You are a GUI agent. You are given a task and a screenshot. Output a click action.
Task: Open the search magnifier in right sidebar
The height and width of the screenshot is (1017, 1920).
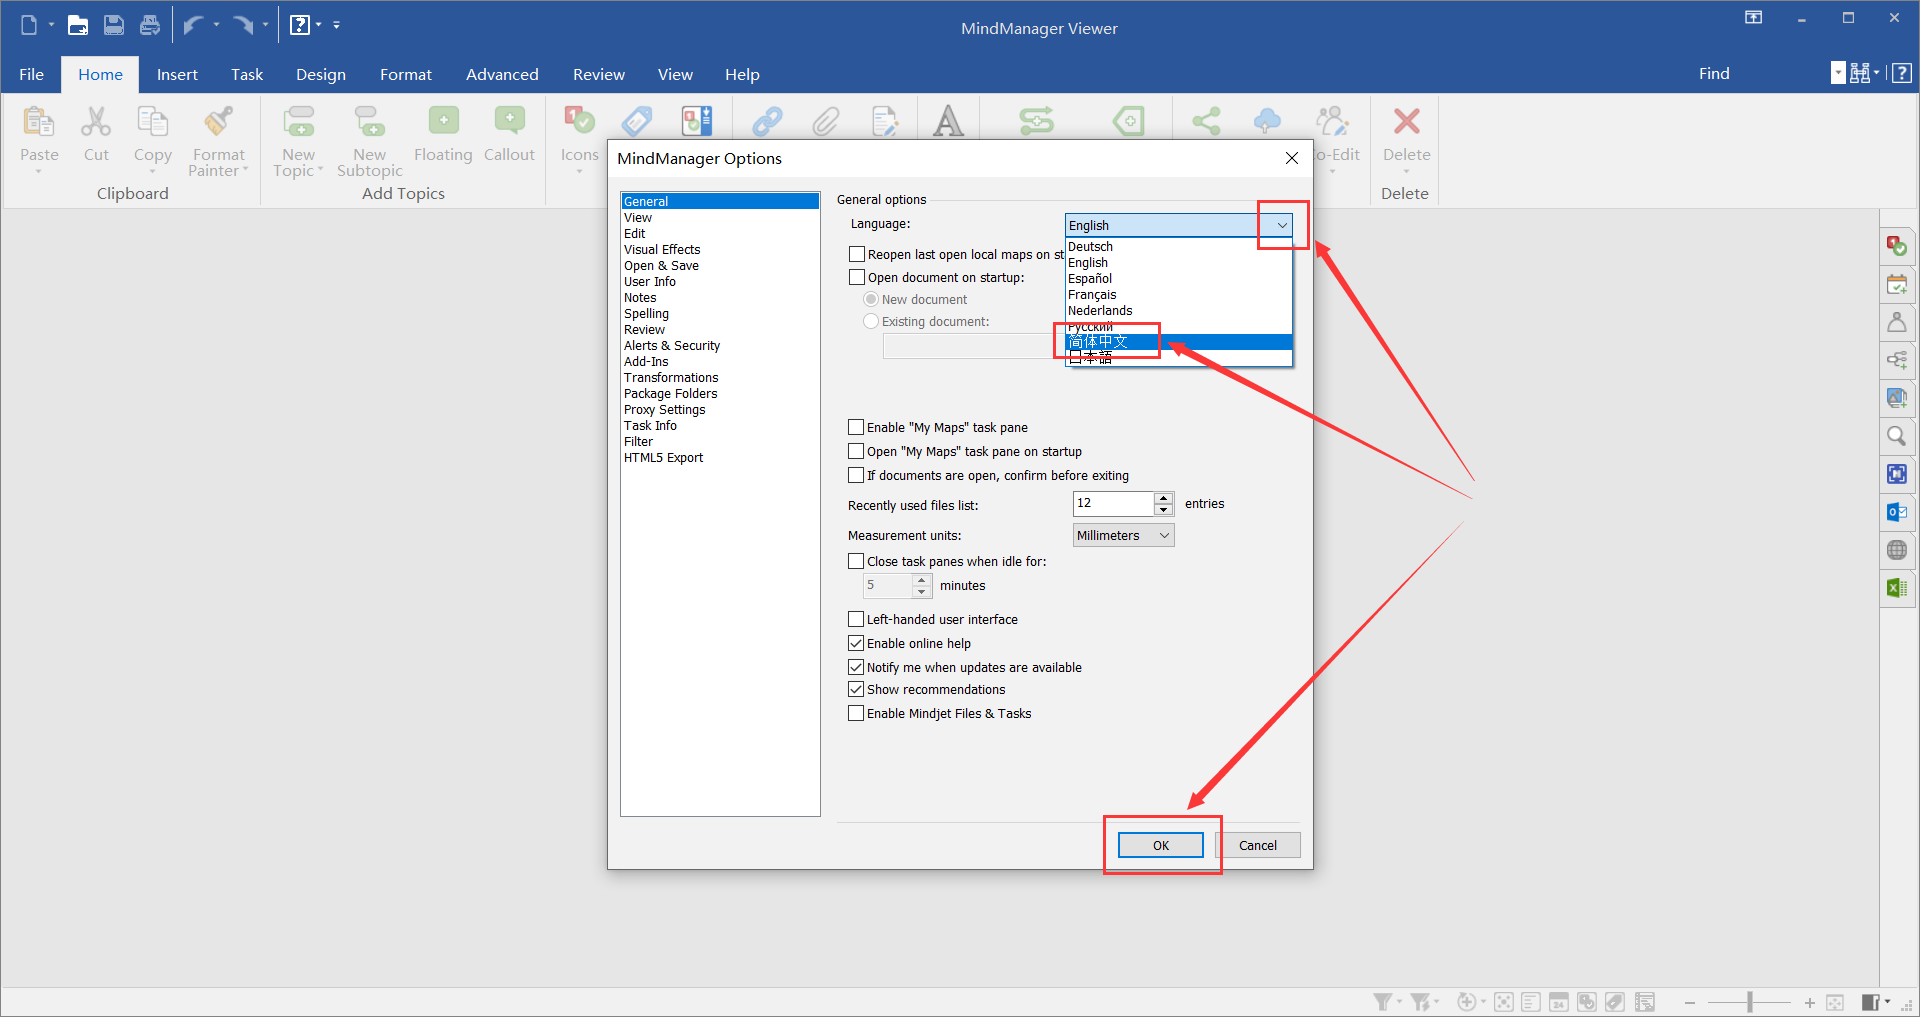[1896, 437]
